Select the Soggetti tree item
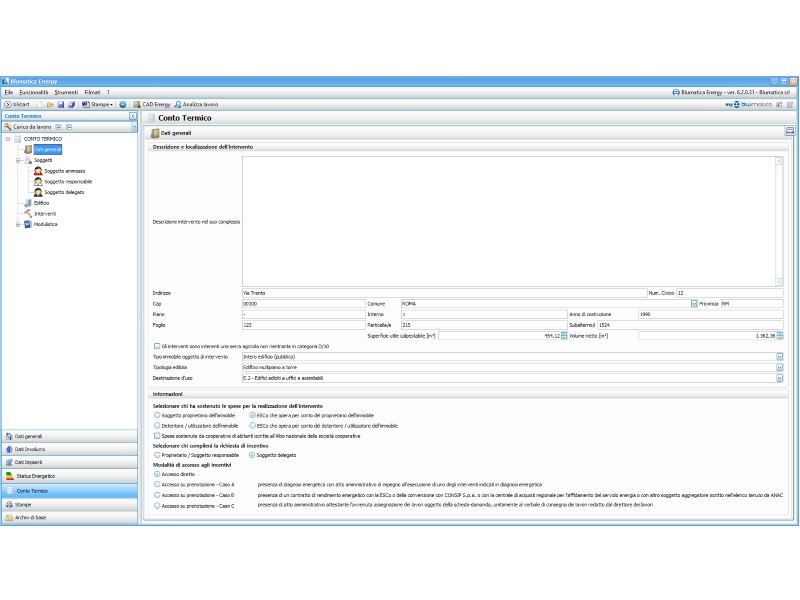The height and width of the screenshot is (600, 800). [43, 160]
